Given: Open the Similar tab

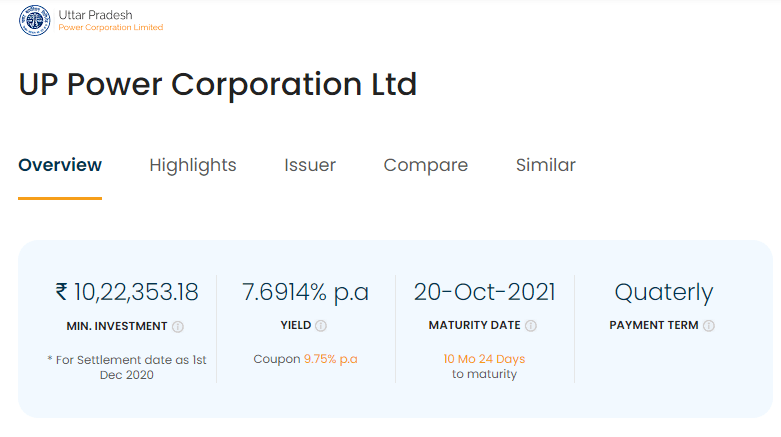Looking at the screenshot, I should click(545, 165).
